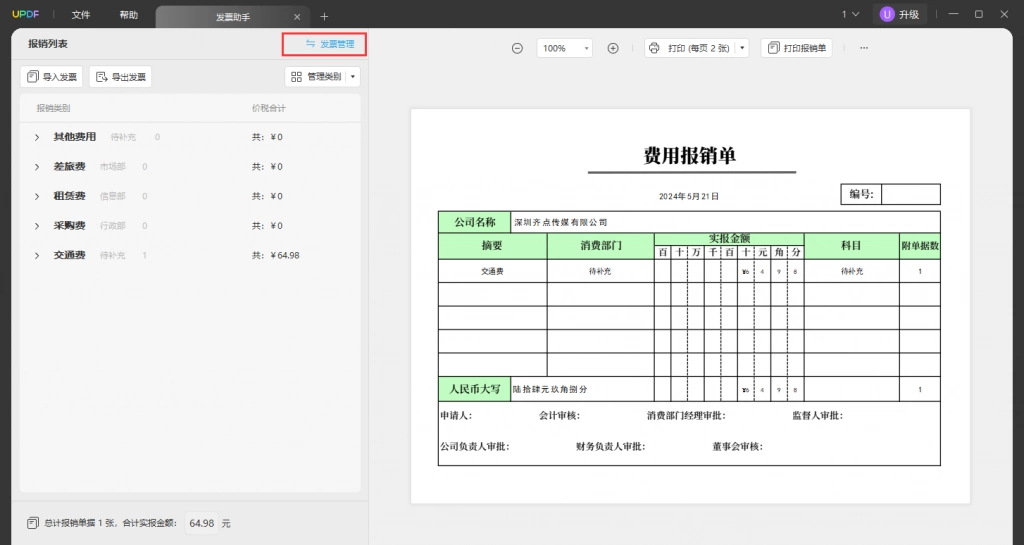The width and height of the screenshot is (1024, 545).
Task: Expand the 差旅费 category row
Action: [37, 167]
